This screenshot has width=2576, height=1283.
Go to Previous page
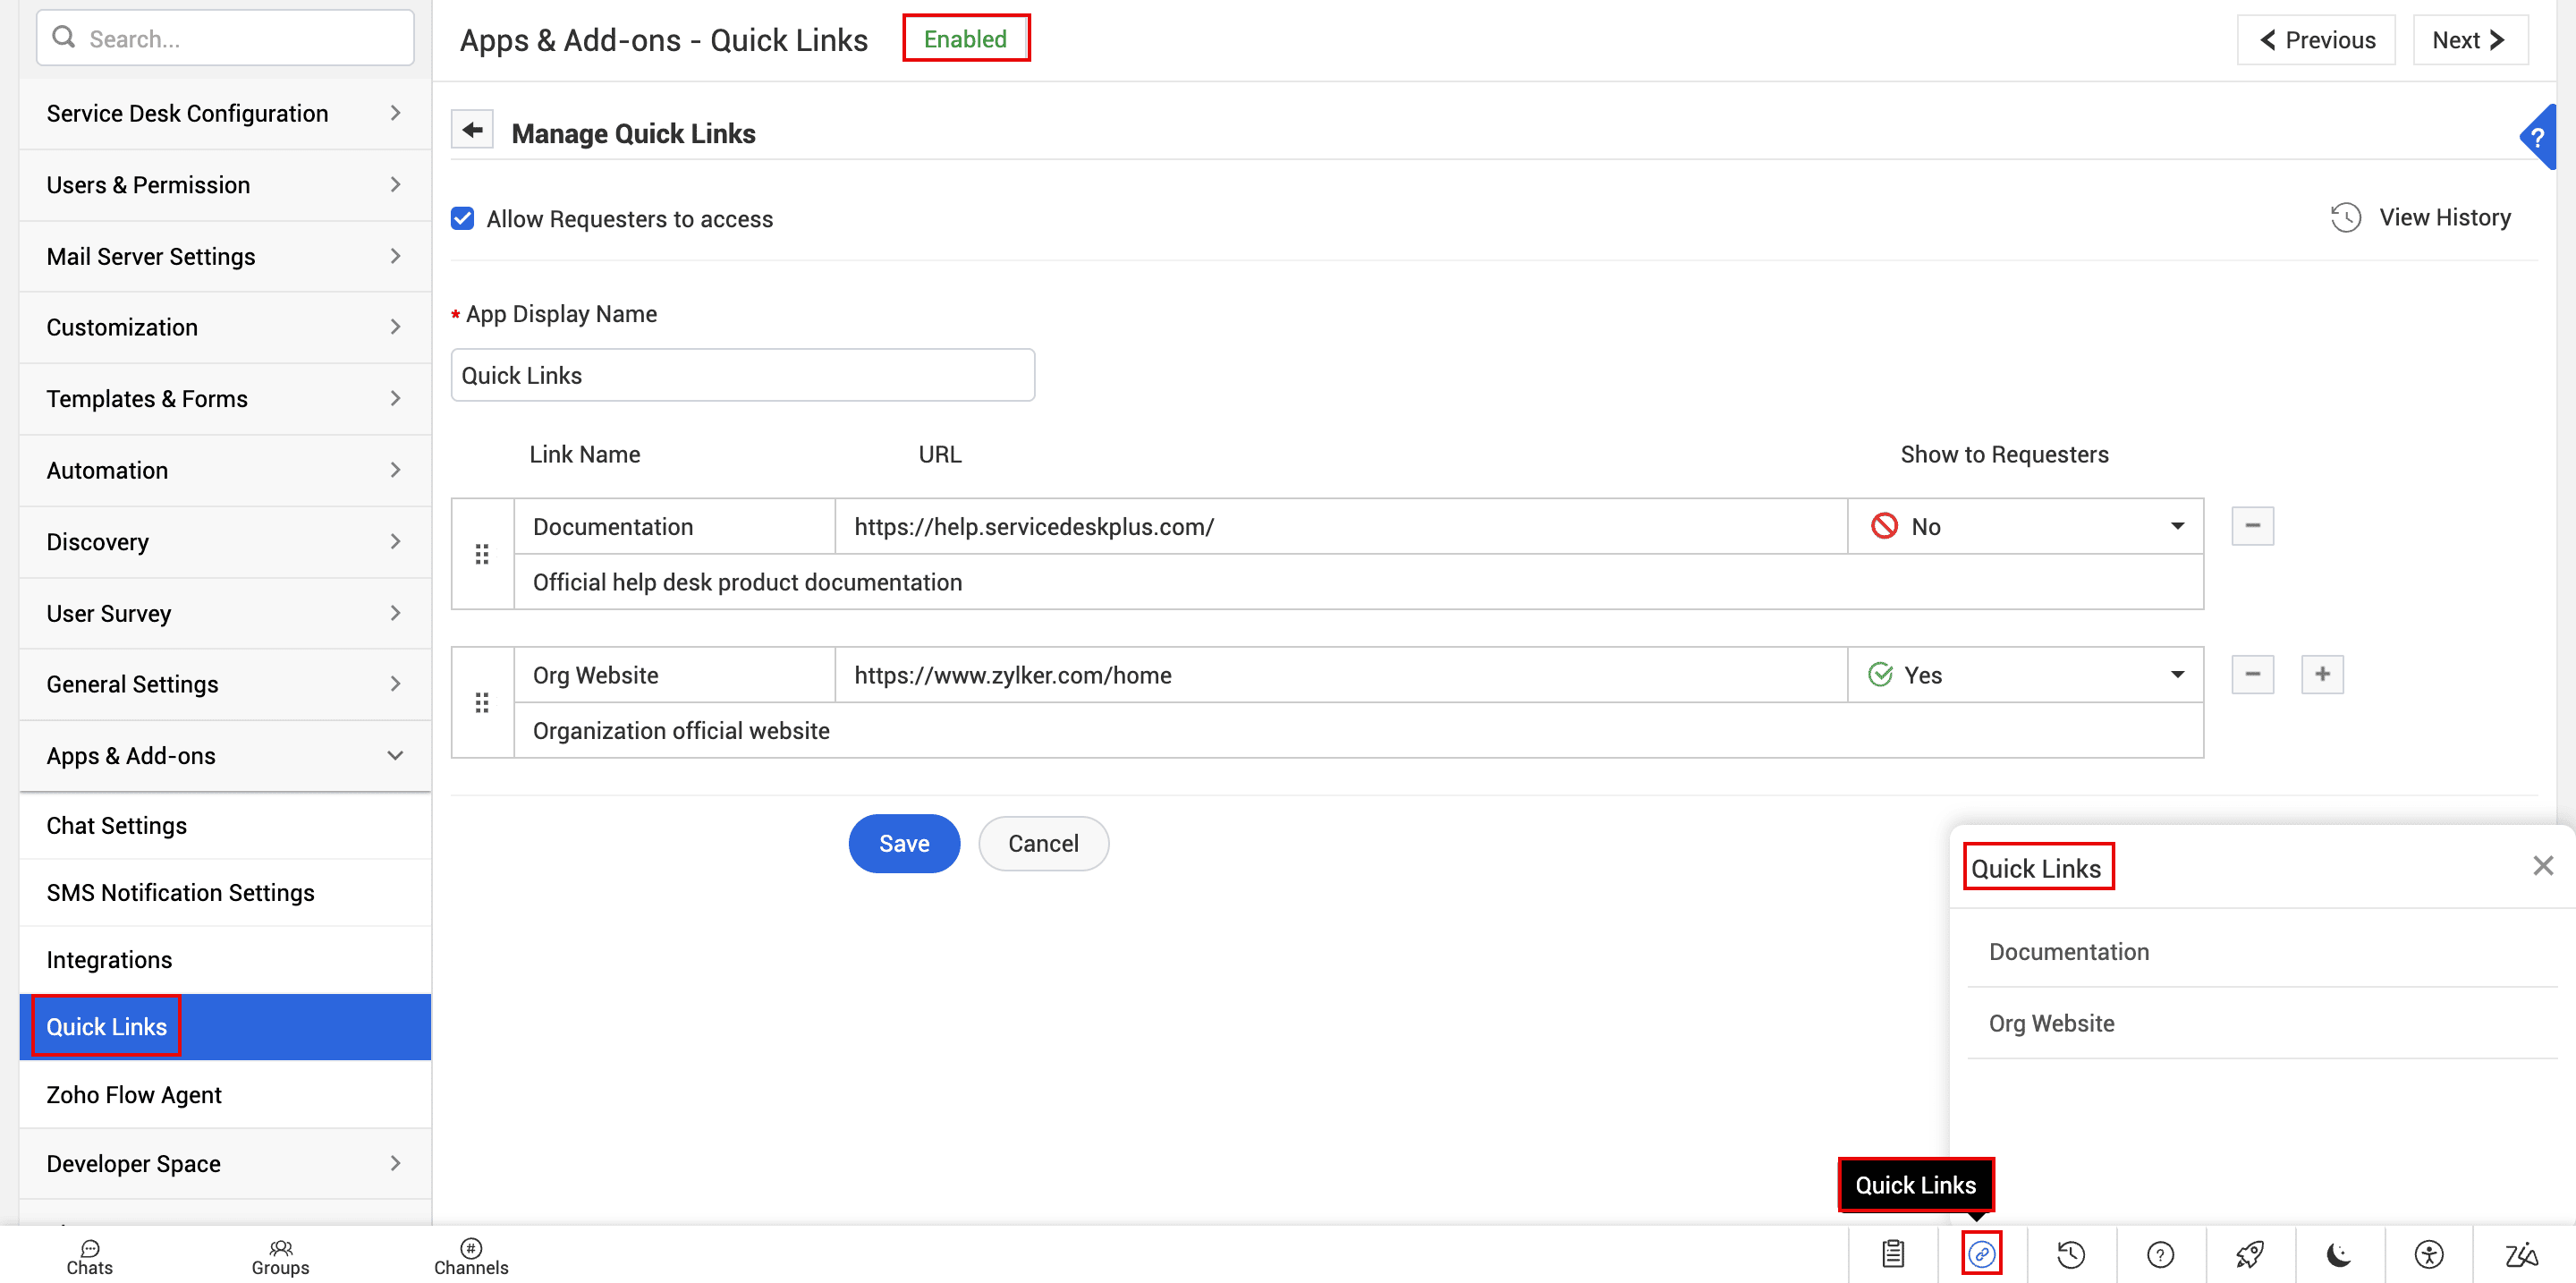coord(2316,39)
